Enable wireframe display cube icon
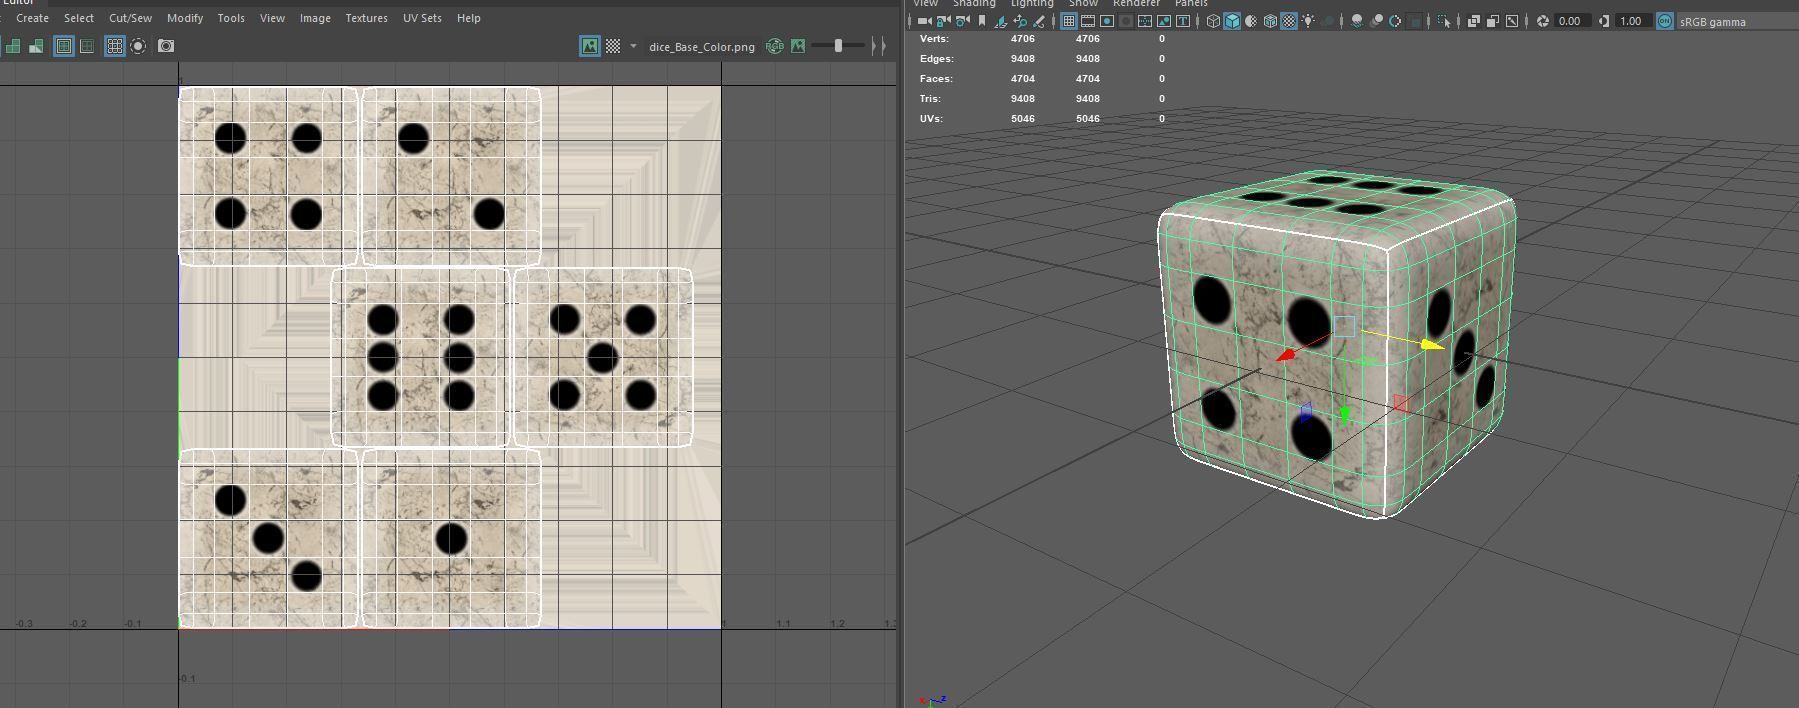This screenshot has height=708, width=1799. coord(1213,21)
